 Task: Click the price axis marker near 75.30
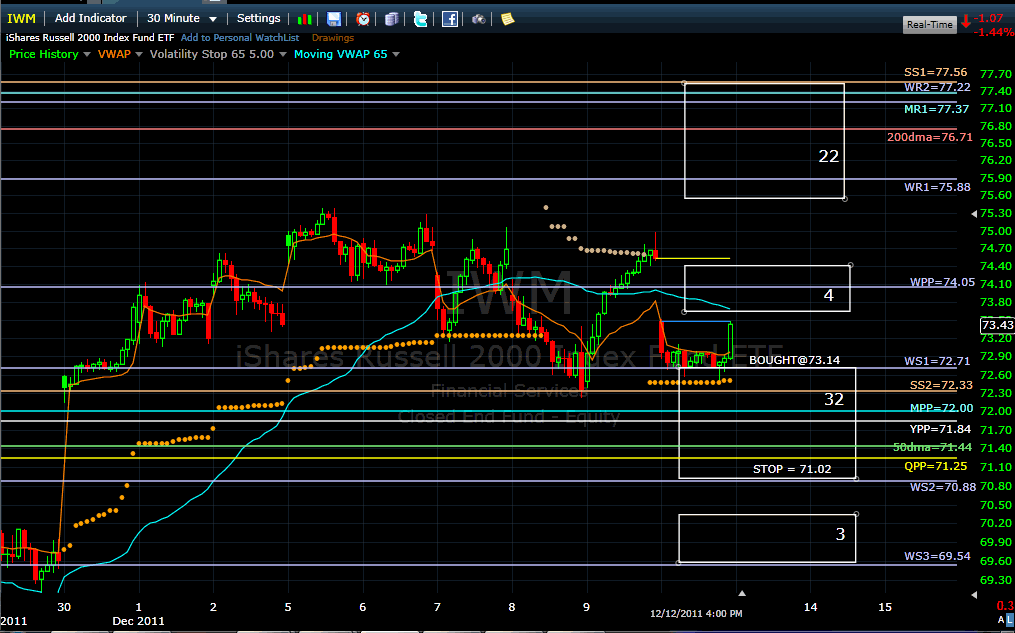pos(974,214)
